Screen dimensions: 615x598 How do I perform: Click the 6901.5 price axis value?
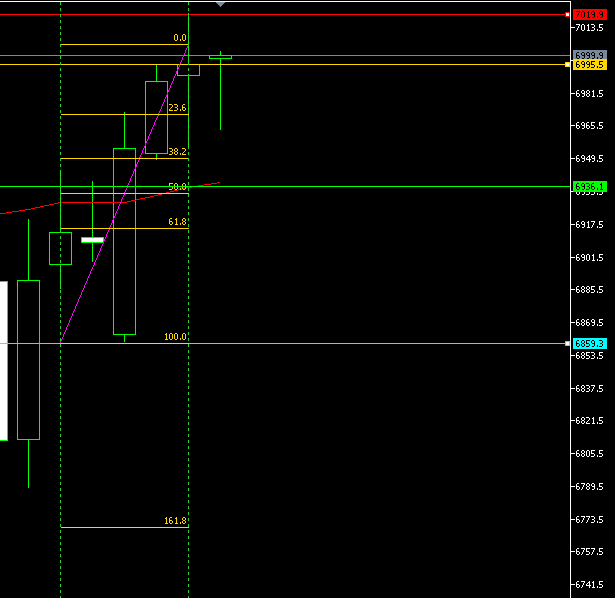point(589,258)
